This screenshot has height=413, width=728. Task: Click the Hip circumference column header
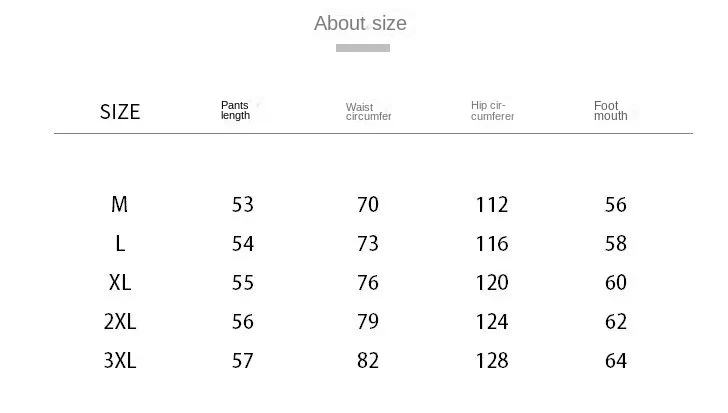pos(492,111)
